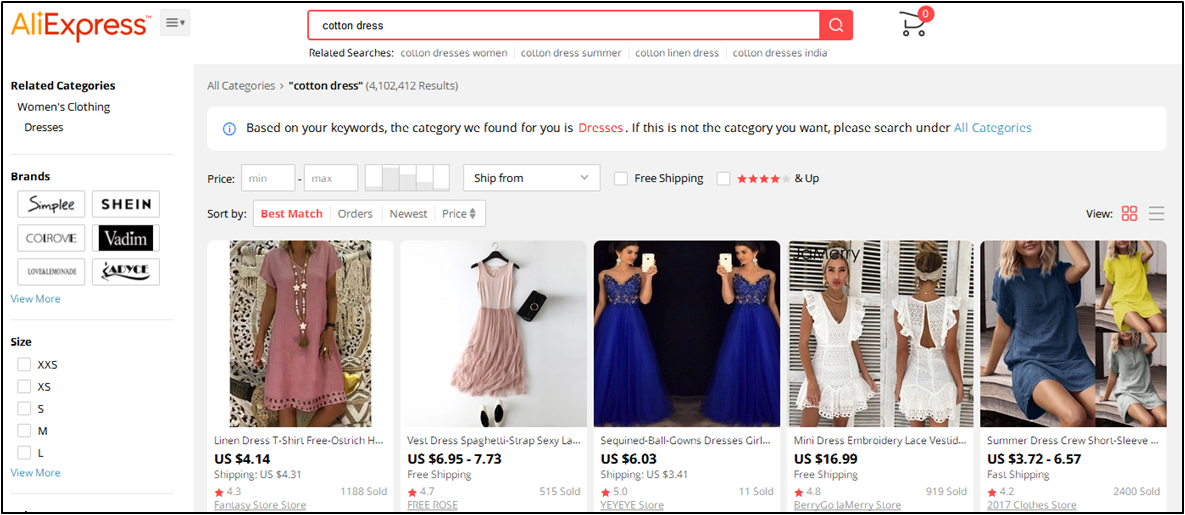
Task: Enable the Free Shipping checkbox
Action: click(621, 178)
